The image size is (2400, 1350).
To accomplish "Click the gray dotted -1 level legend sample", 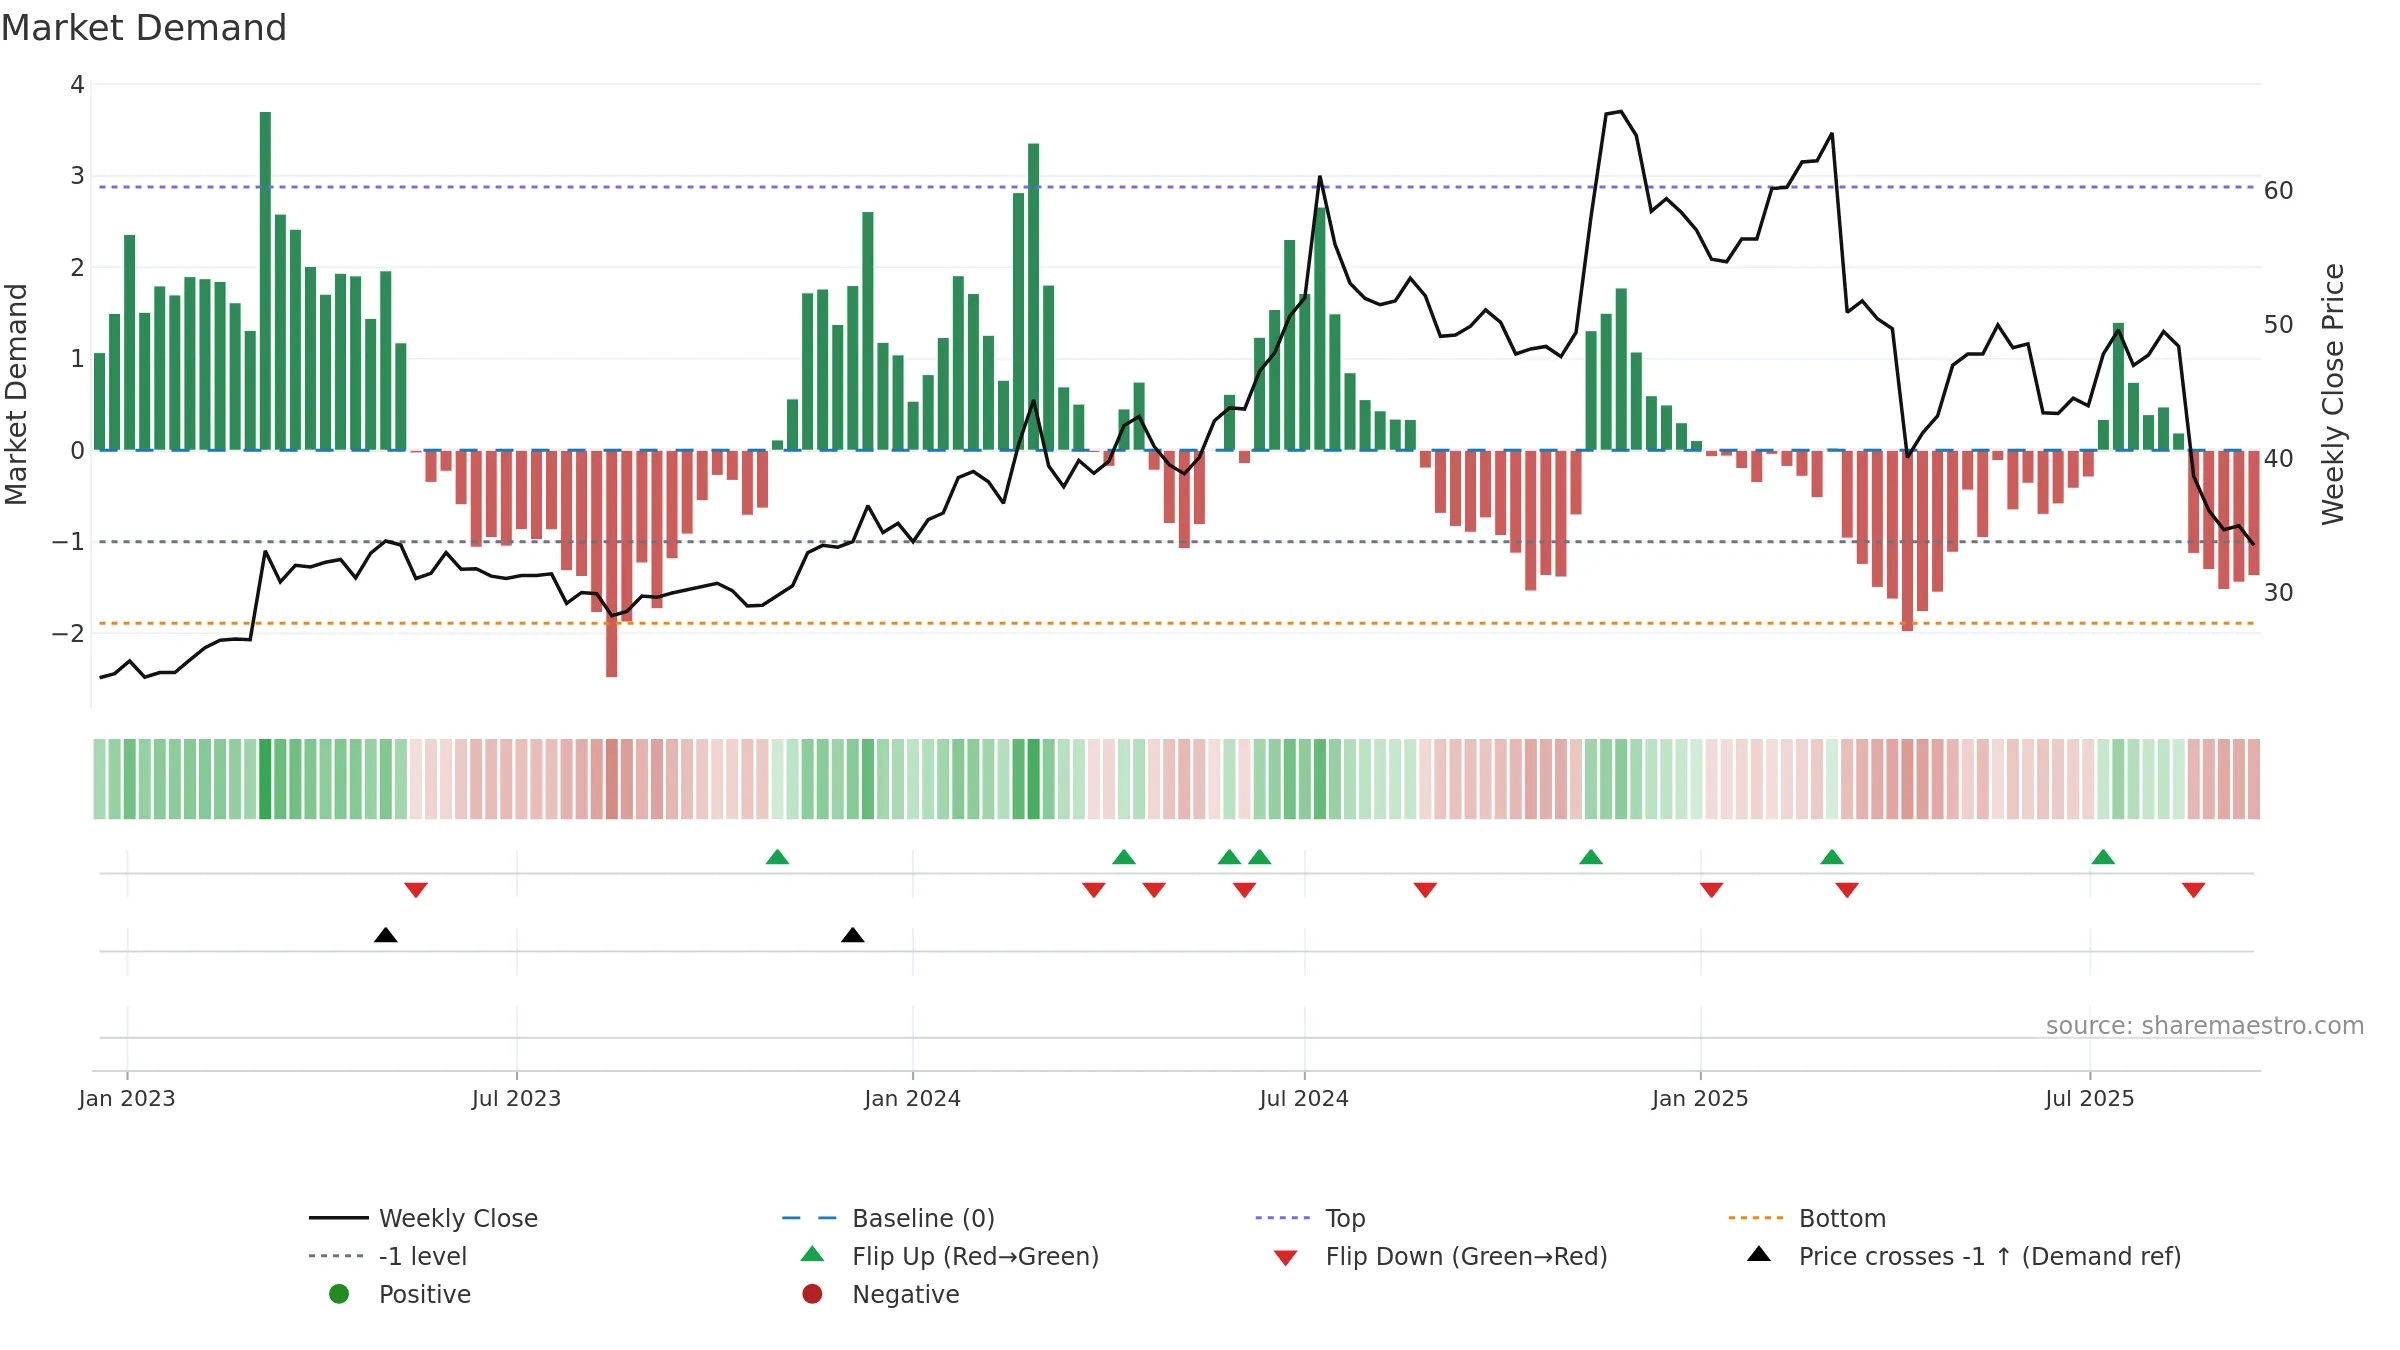I will (337, 1256).
